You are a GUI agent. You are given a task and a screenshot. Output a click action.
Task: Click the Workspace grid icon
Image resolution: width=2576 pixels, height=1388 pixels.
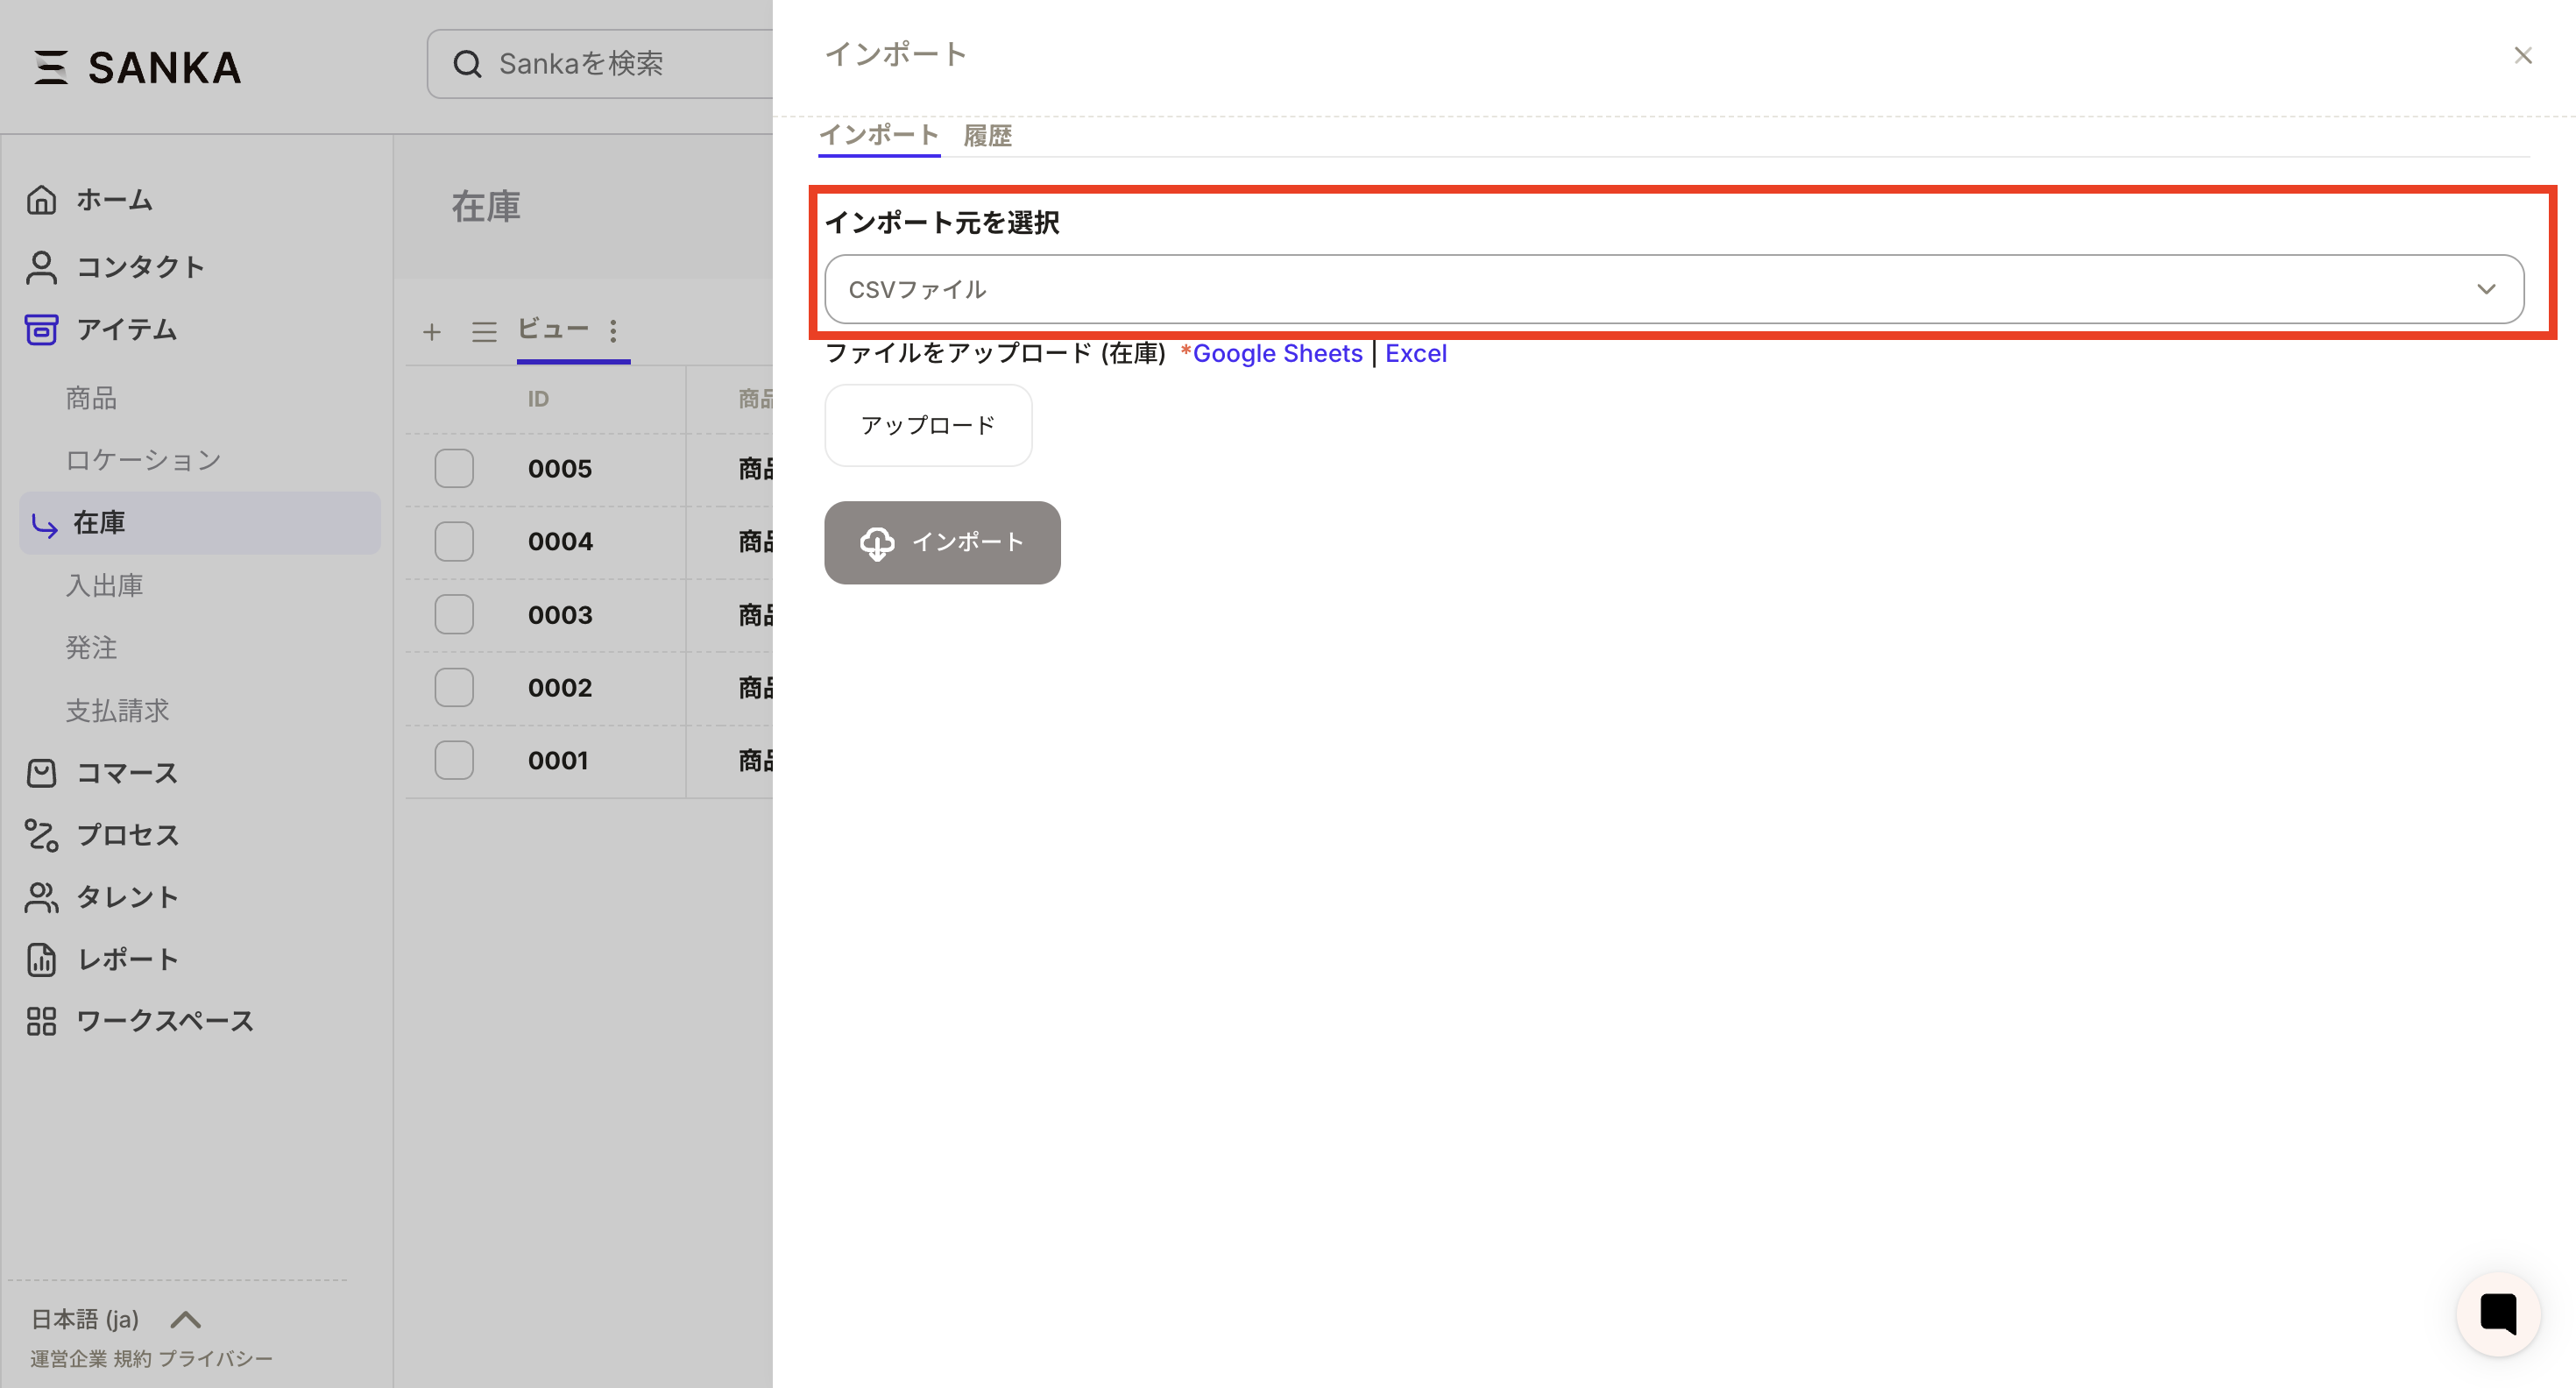[41, 1021]
